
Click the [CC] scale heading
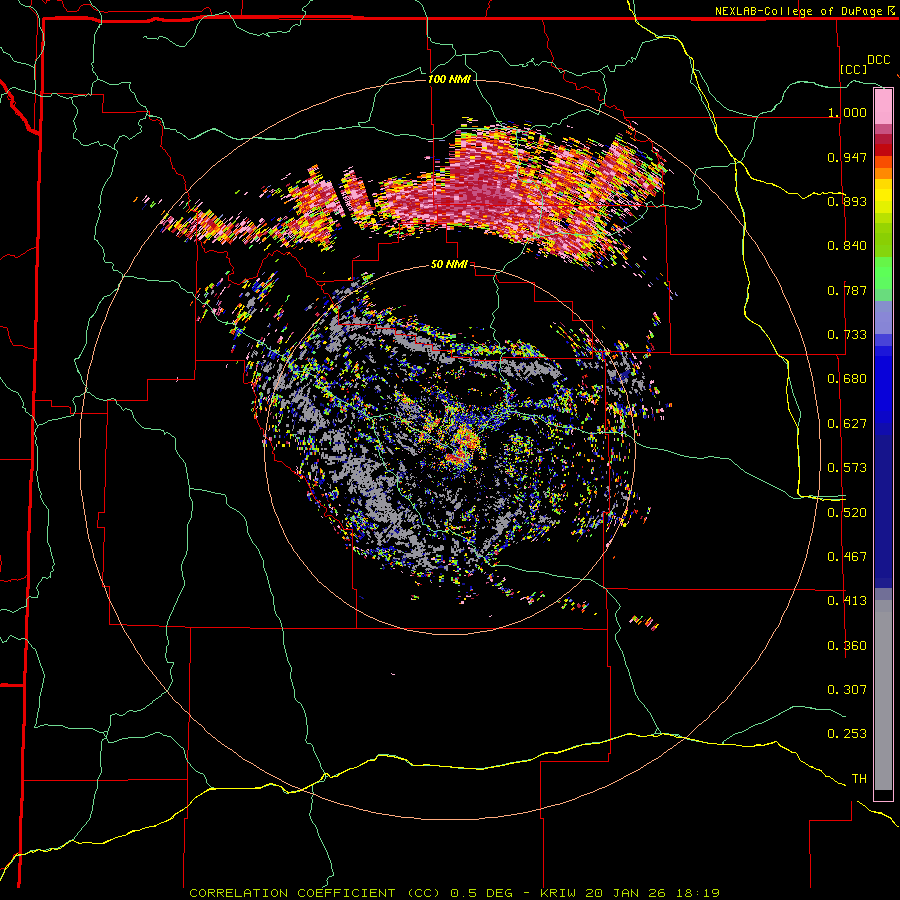pyautogui.click(x=854, y=69)
